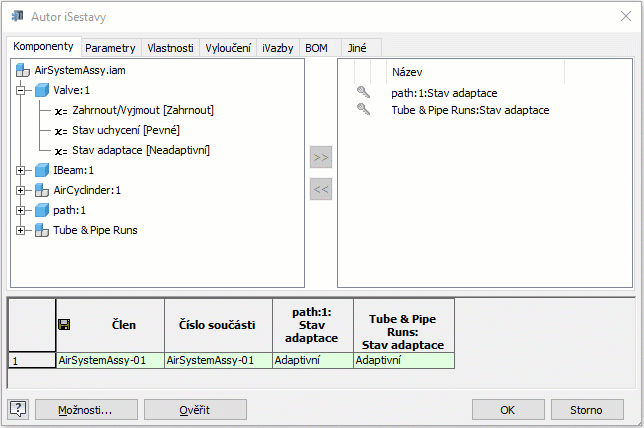Click the AirCyclinder:1 assembly icon
This screenshot has height=428, width=644.
pos(42,190)
